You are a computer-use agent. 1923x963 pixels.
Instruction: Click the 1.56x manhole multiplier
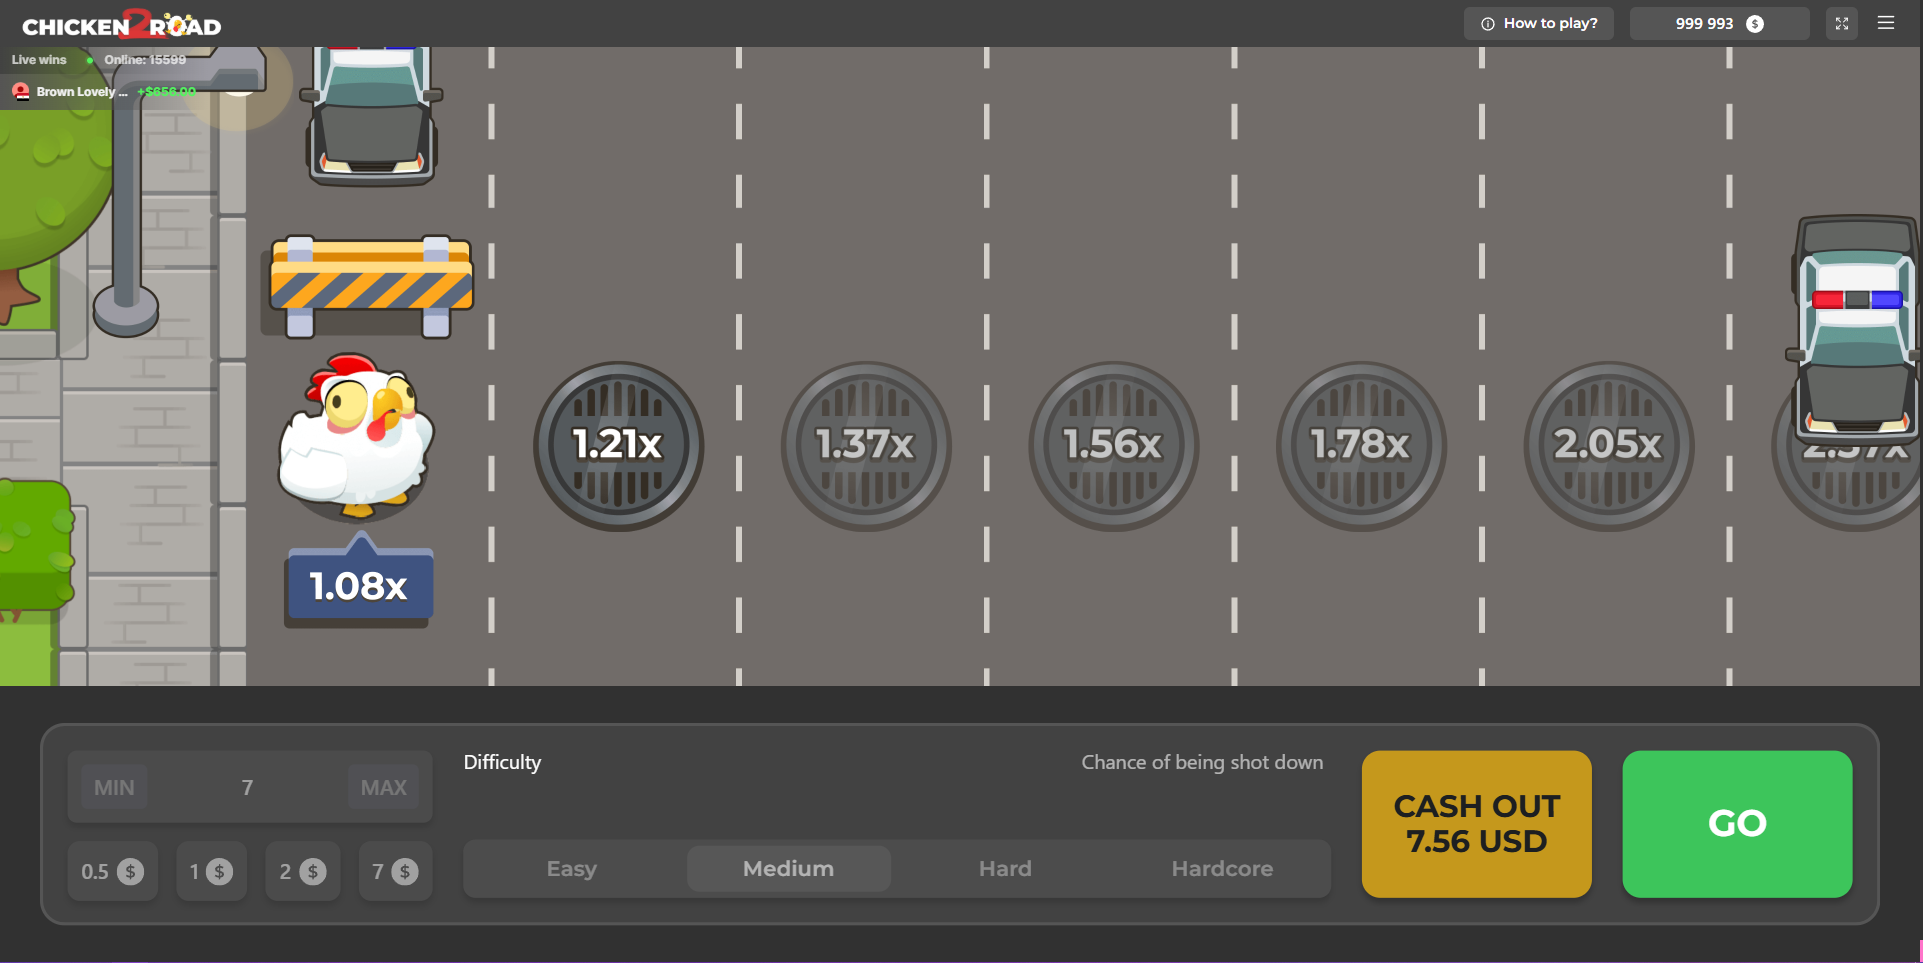coord(1113,446)
